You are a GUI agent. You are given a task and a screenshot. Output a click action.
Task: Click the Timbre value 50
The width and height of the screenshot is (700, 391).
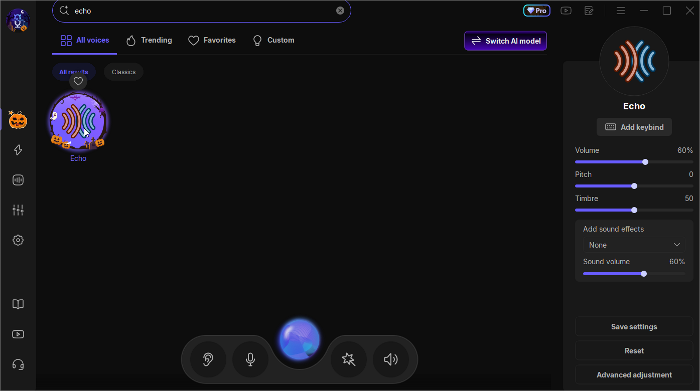(x=689, y=199)
